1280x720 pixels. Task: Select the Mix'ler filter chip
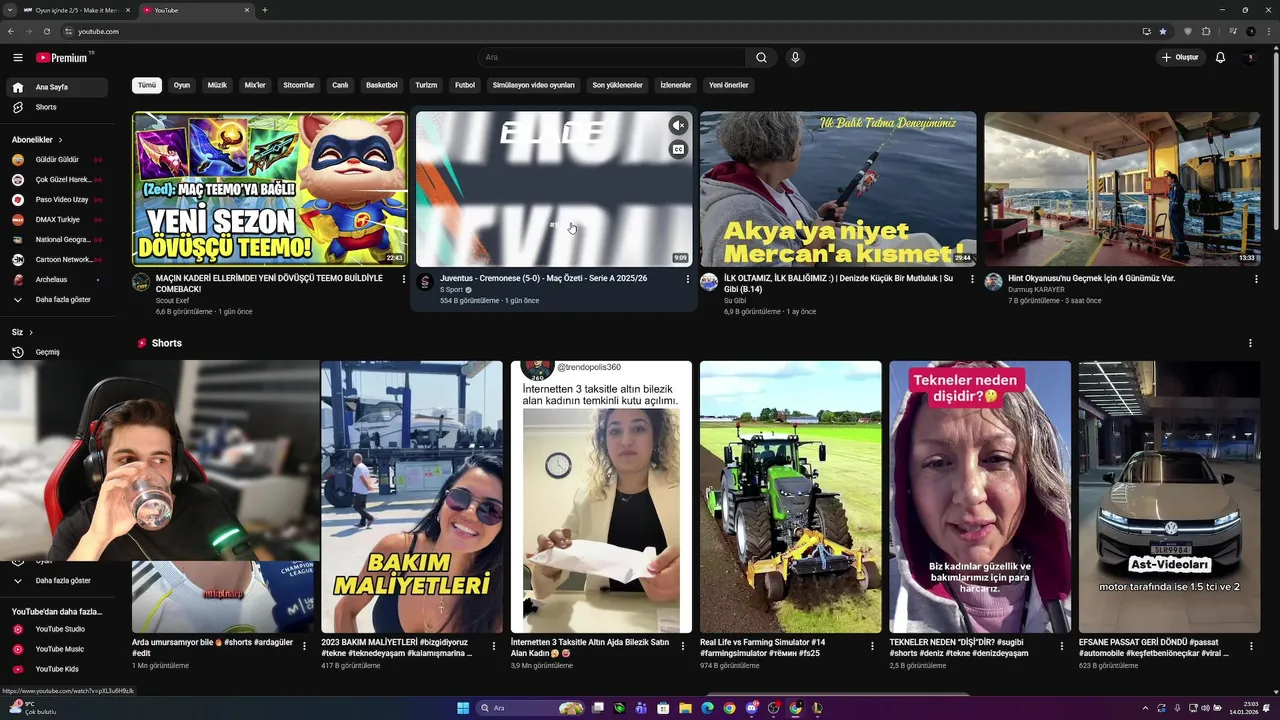(255, 85)
